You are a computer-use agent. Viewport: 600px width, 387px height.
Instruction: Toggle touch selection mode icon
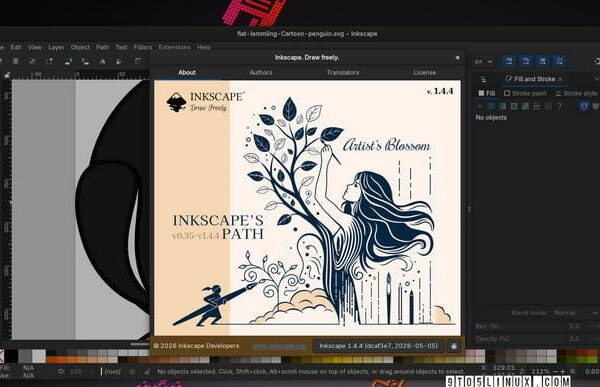pyautogui.click(x=49, y=61)
